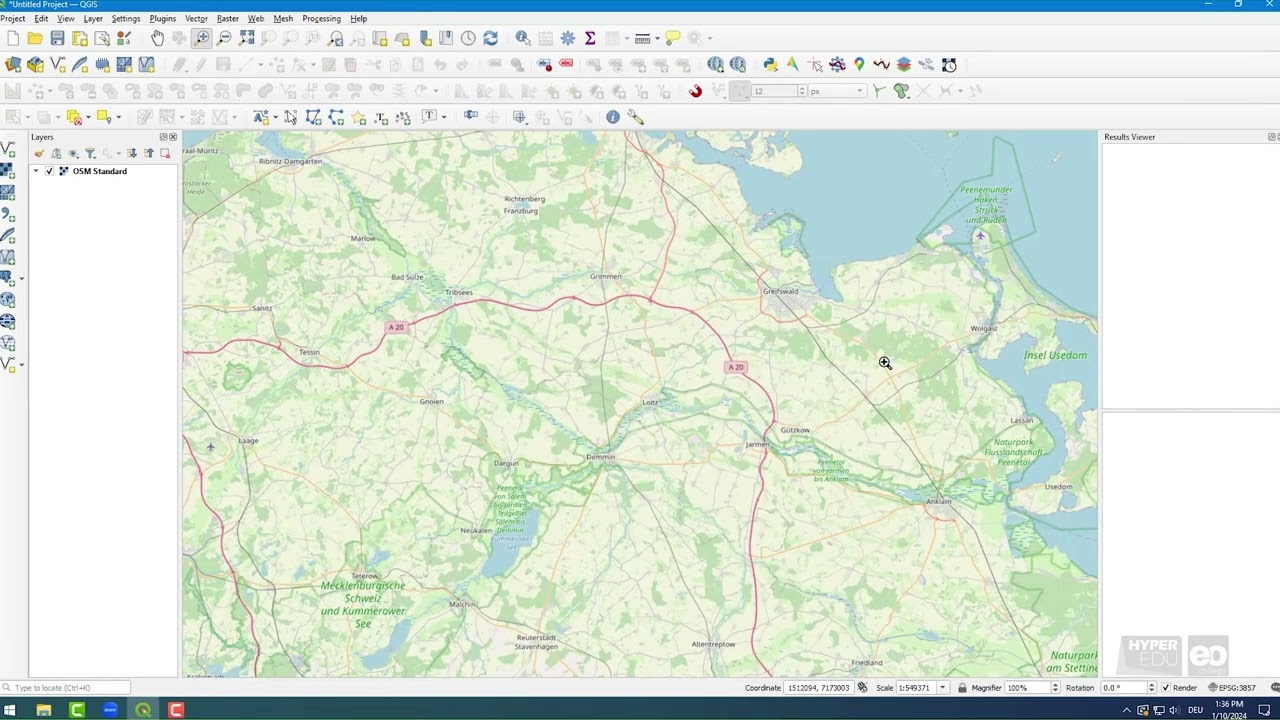
Task: Open the Temporal Controller clock icon
Action: coord(468,38)
